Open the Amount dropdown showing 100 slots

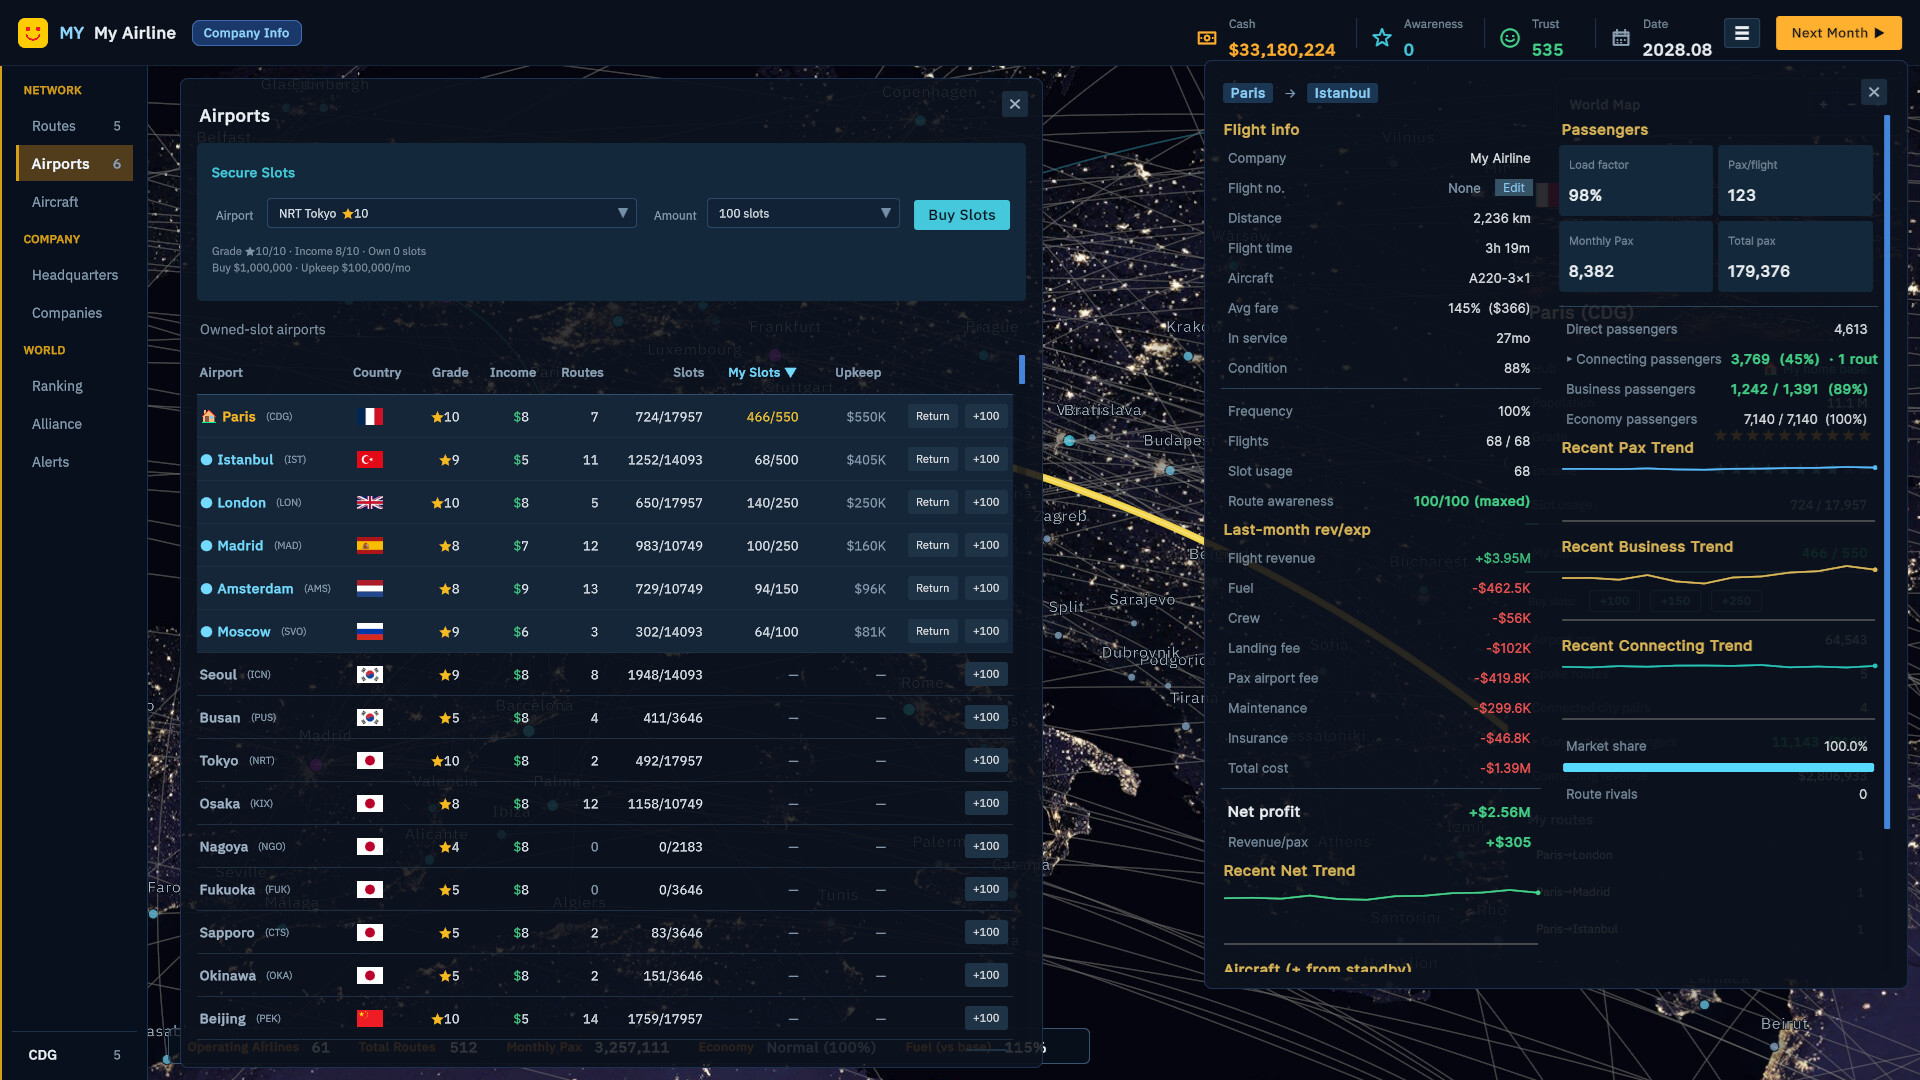pyautogui.click(x=803, y=213)
